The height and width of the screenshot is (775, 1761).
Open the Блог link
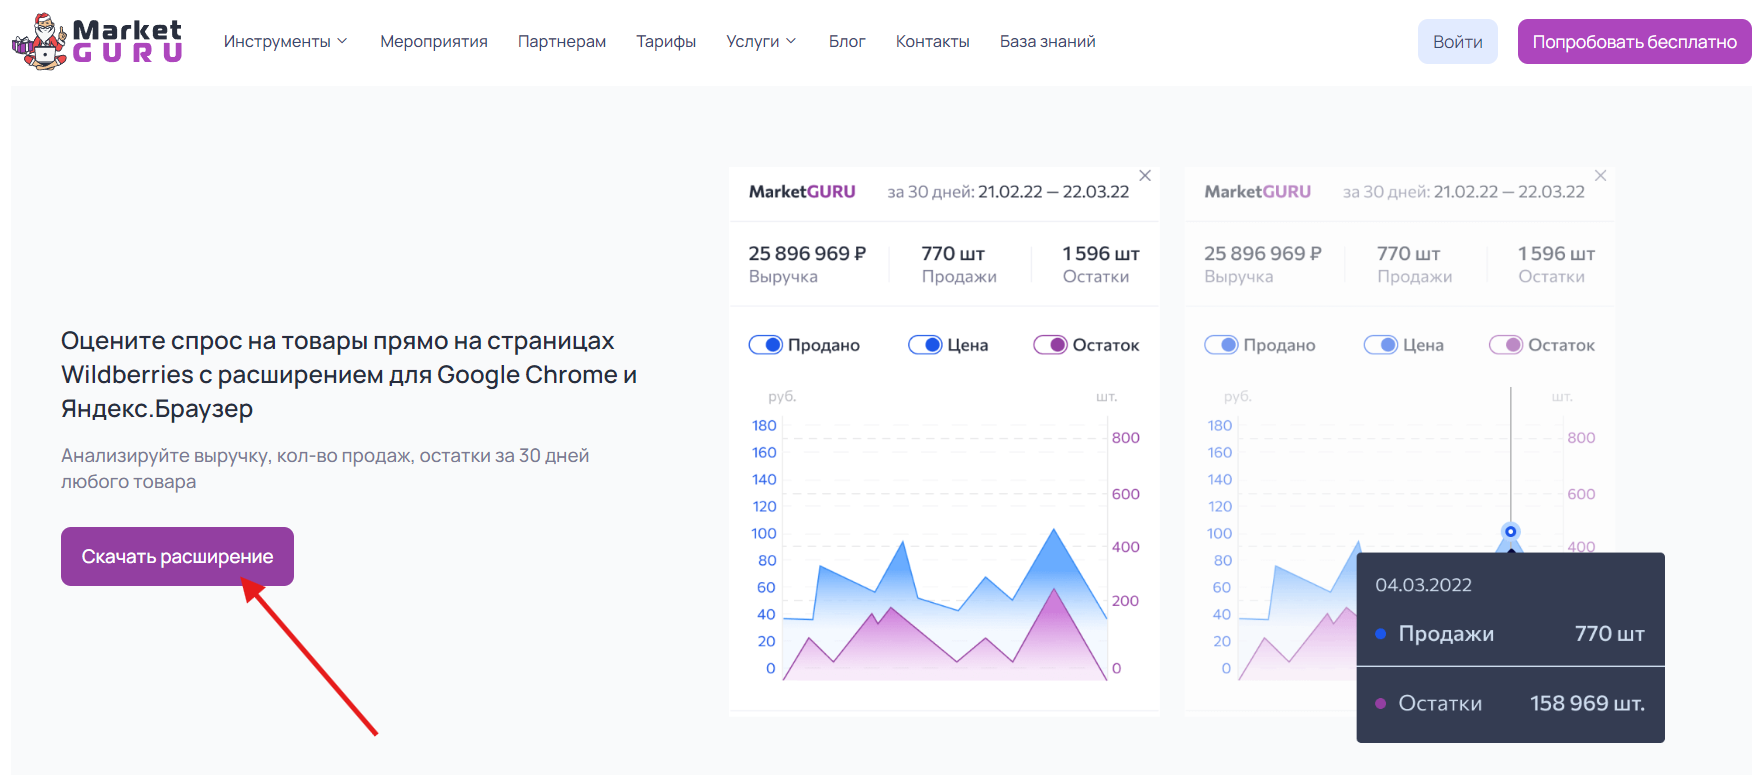[x=846, y=41]
